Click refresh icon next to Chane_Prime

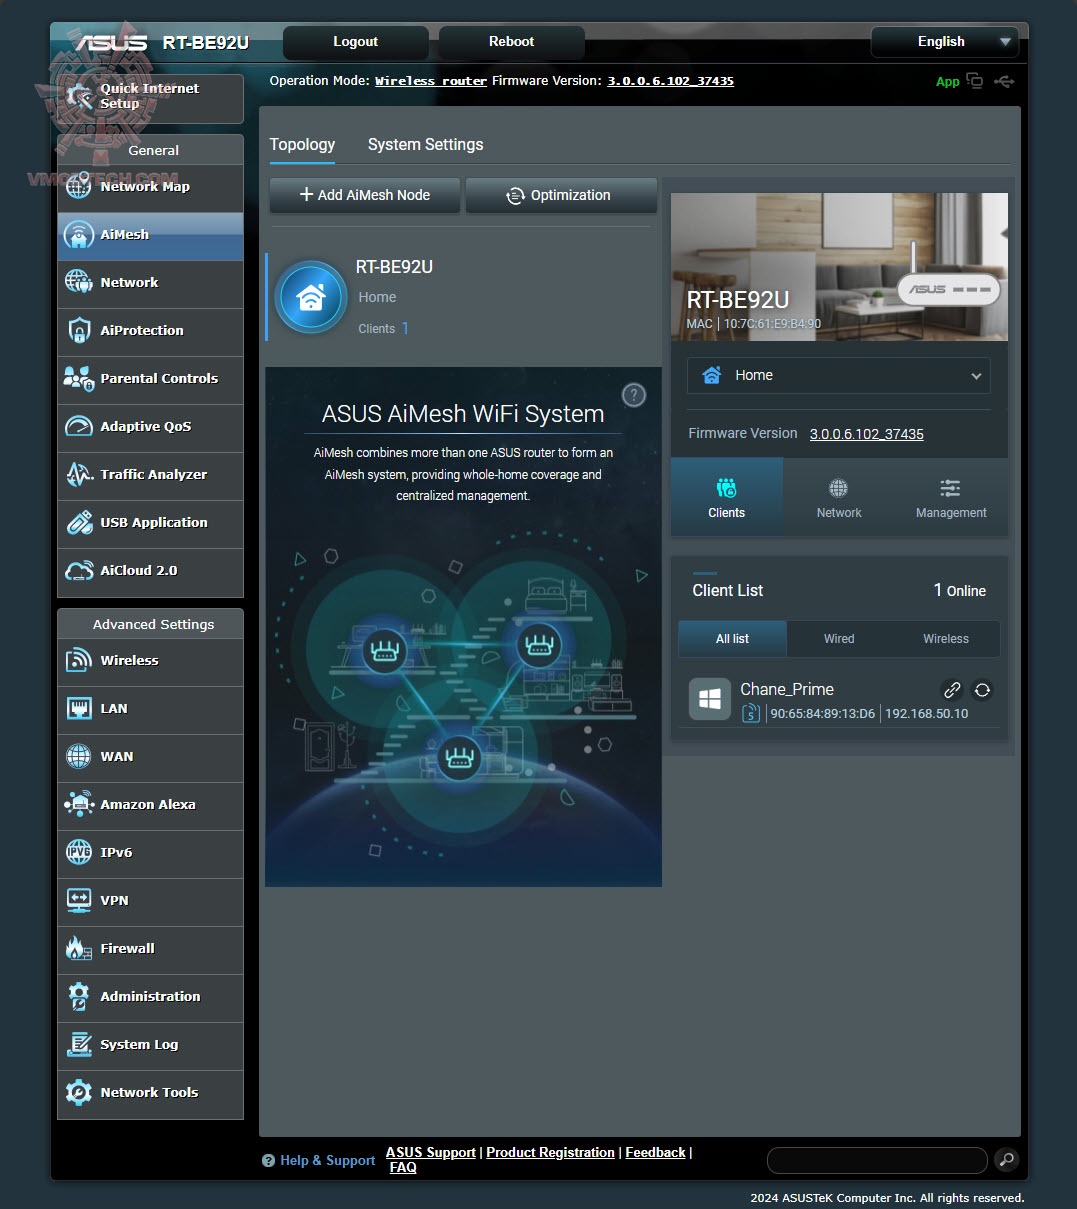tap(982, 690)
